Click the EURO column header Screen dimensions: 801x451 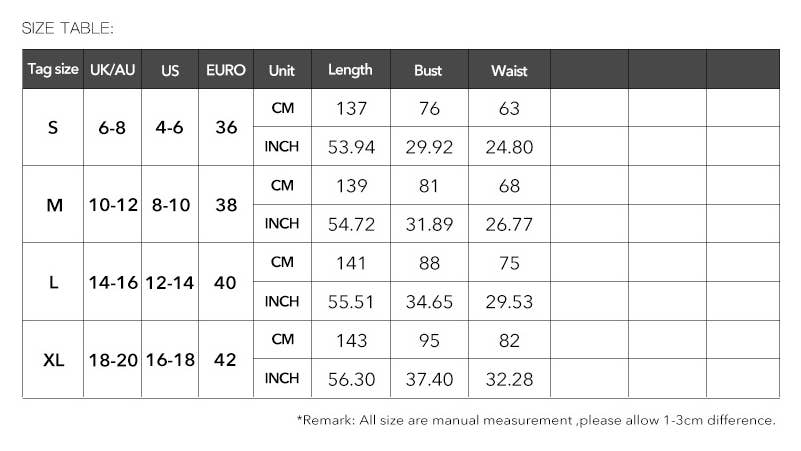[x=226, y=70]
